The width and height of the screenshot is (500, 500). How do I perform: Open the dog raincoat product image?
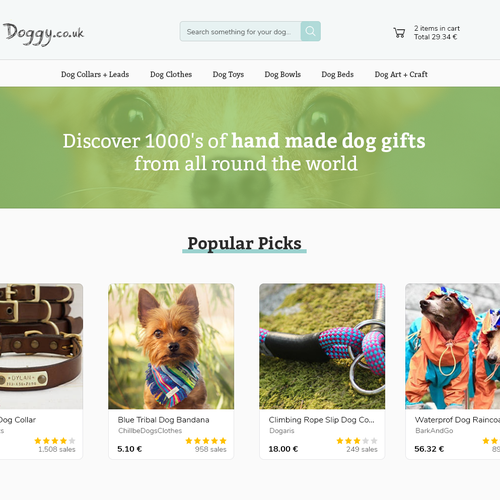(453, 346)
